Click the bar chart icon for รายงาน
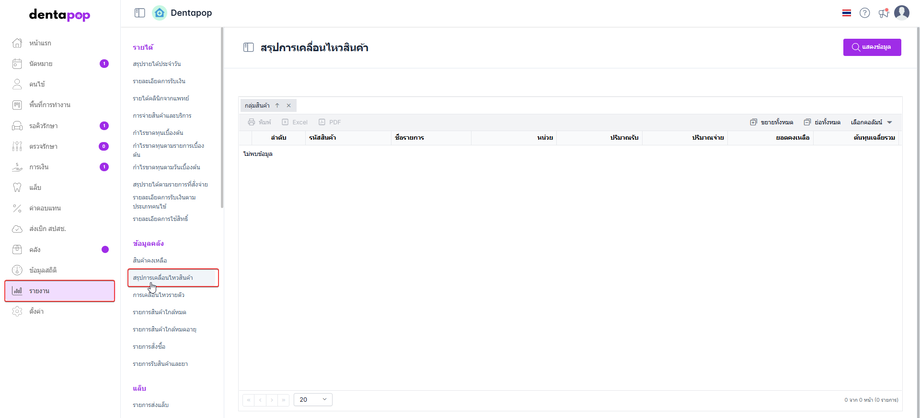 point(17,291)
